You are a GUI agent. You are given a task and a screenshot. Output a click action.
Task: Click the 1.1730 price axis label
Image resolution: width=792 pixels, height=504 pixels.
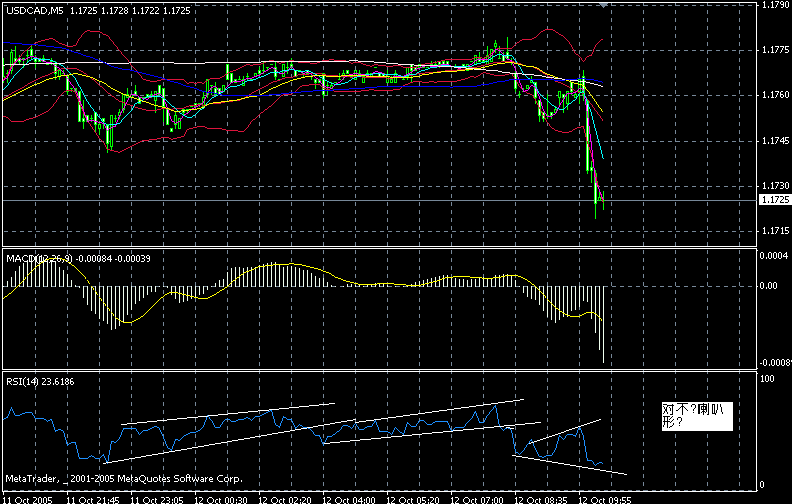tap(776, 186)
